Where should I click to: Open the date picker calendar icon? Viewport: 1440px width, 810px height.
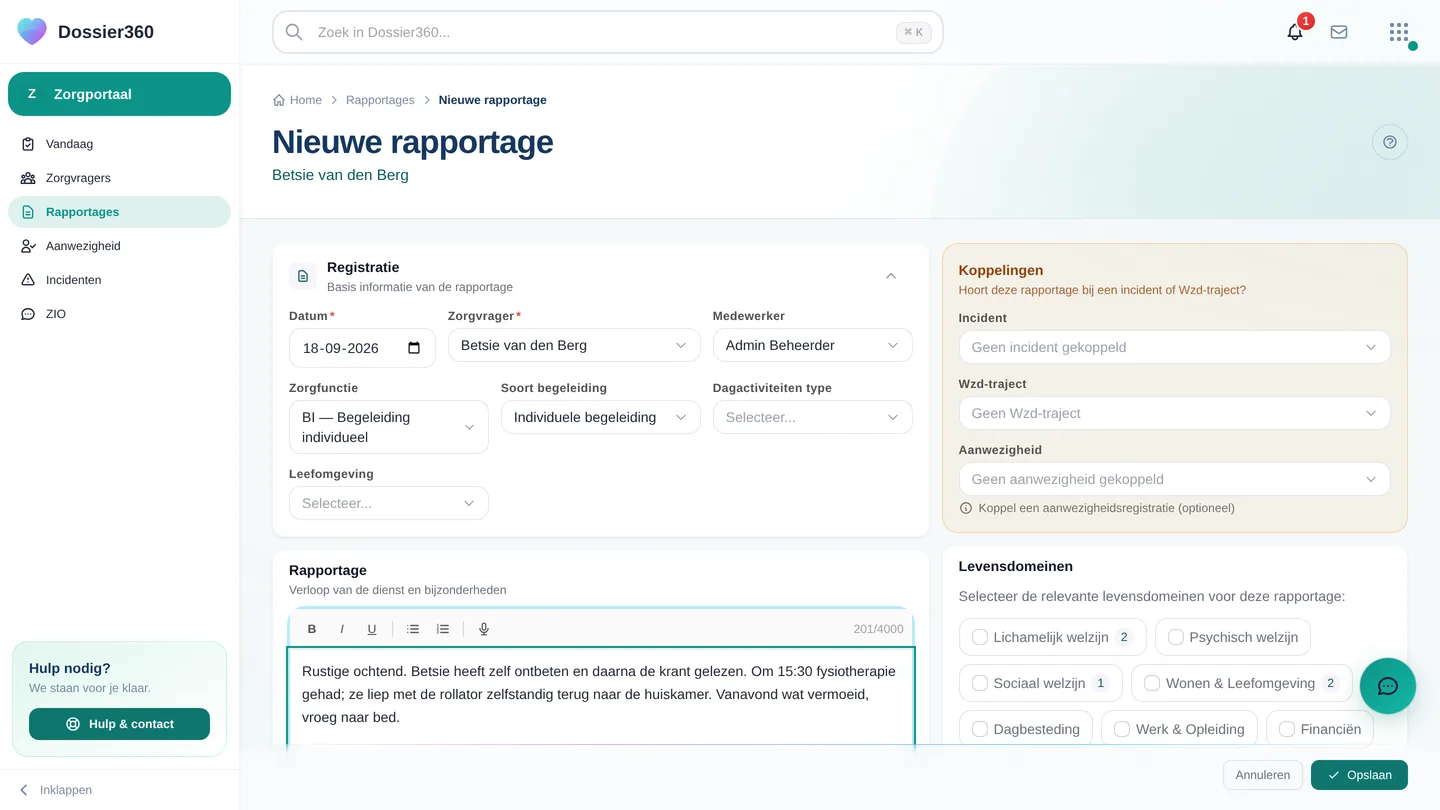click(414, 348)
